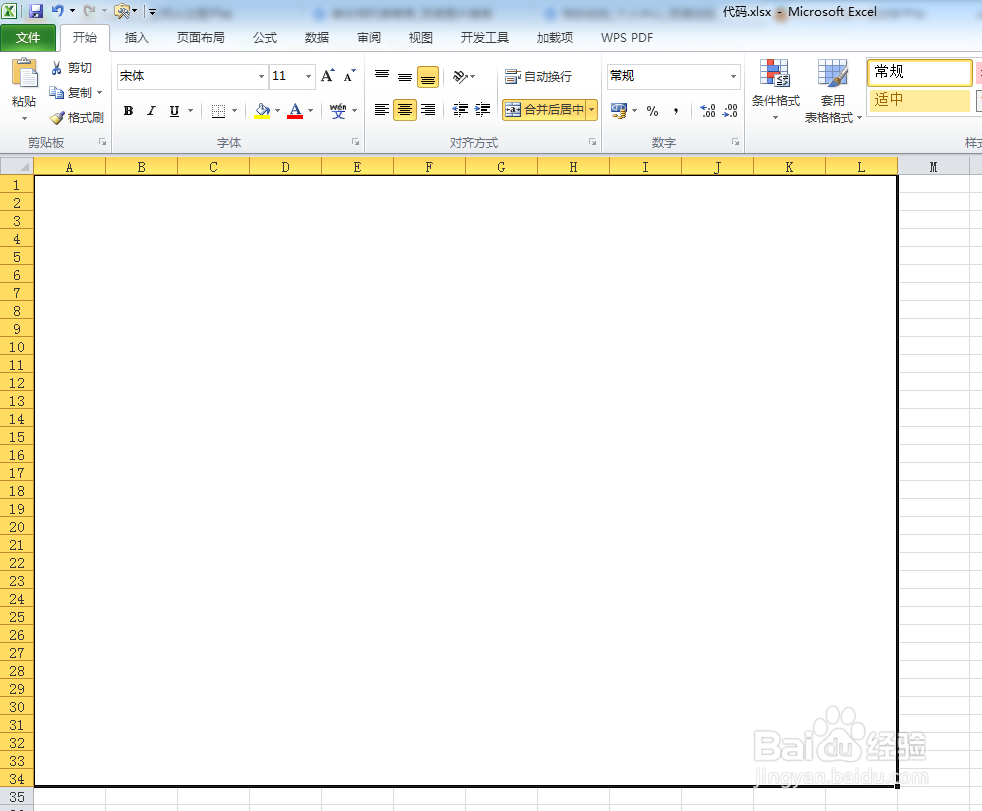Screen dimensions: 982x811
Task: Toggle Underline formatting
Action: click(174, 111)
